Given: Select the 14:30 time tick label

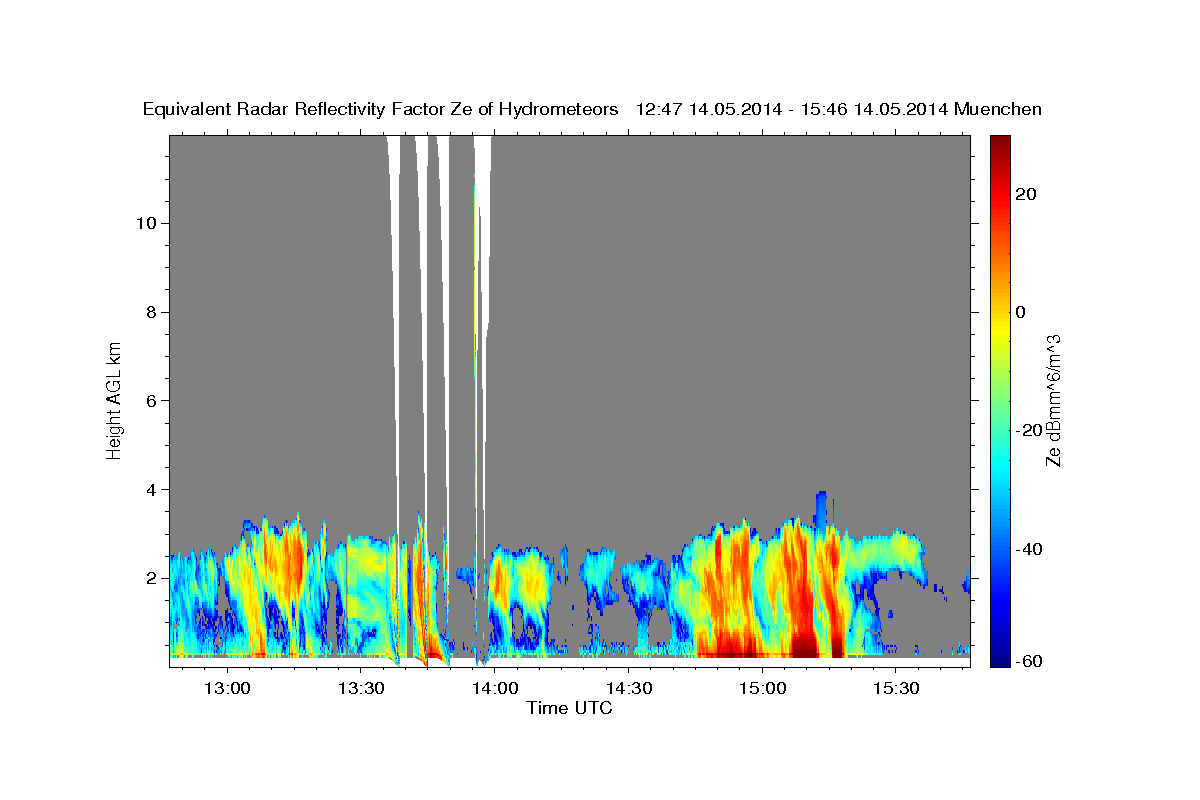Looking at the screenshot, I should click(x=629, y=688).
